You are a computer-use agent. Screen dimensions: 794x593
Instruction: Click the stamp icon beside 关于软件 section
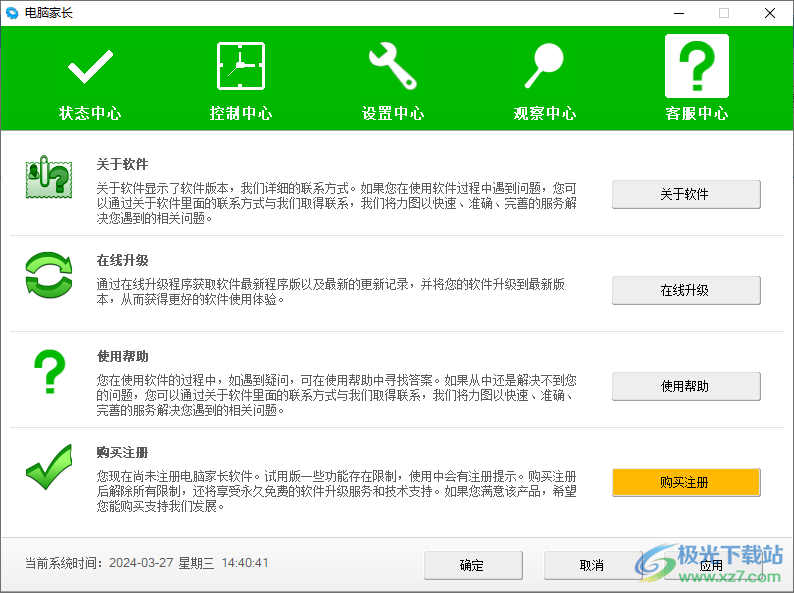pos(48,179)
